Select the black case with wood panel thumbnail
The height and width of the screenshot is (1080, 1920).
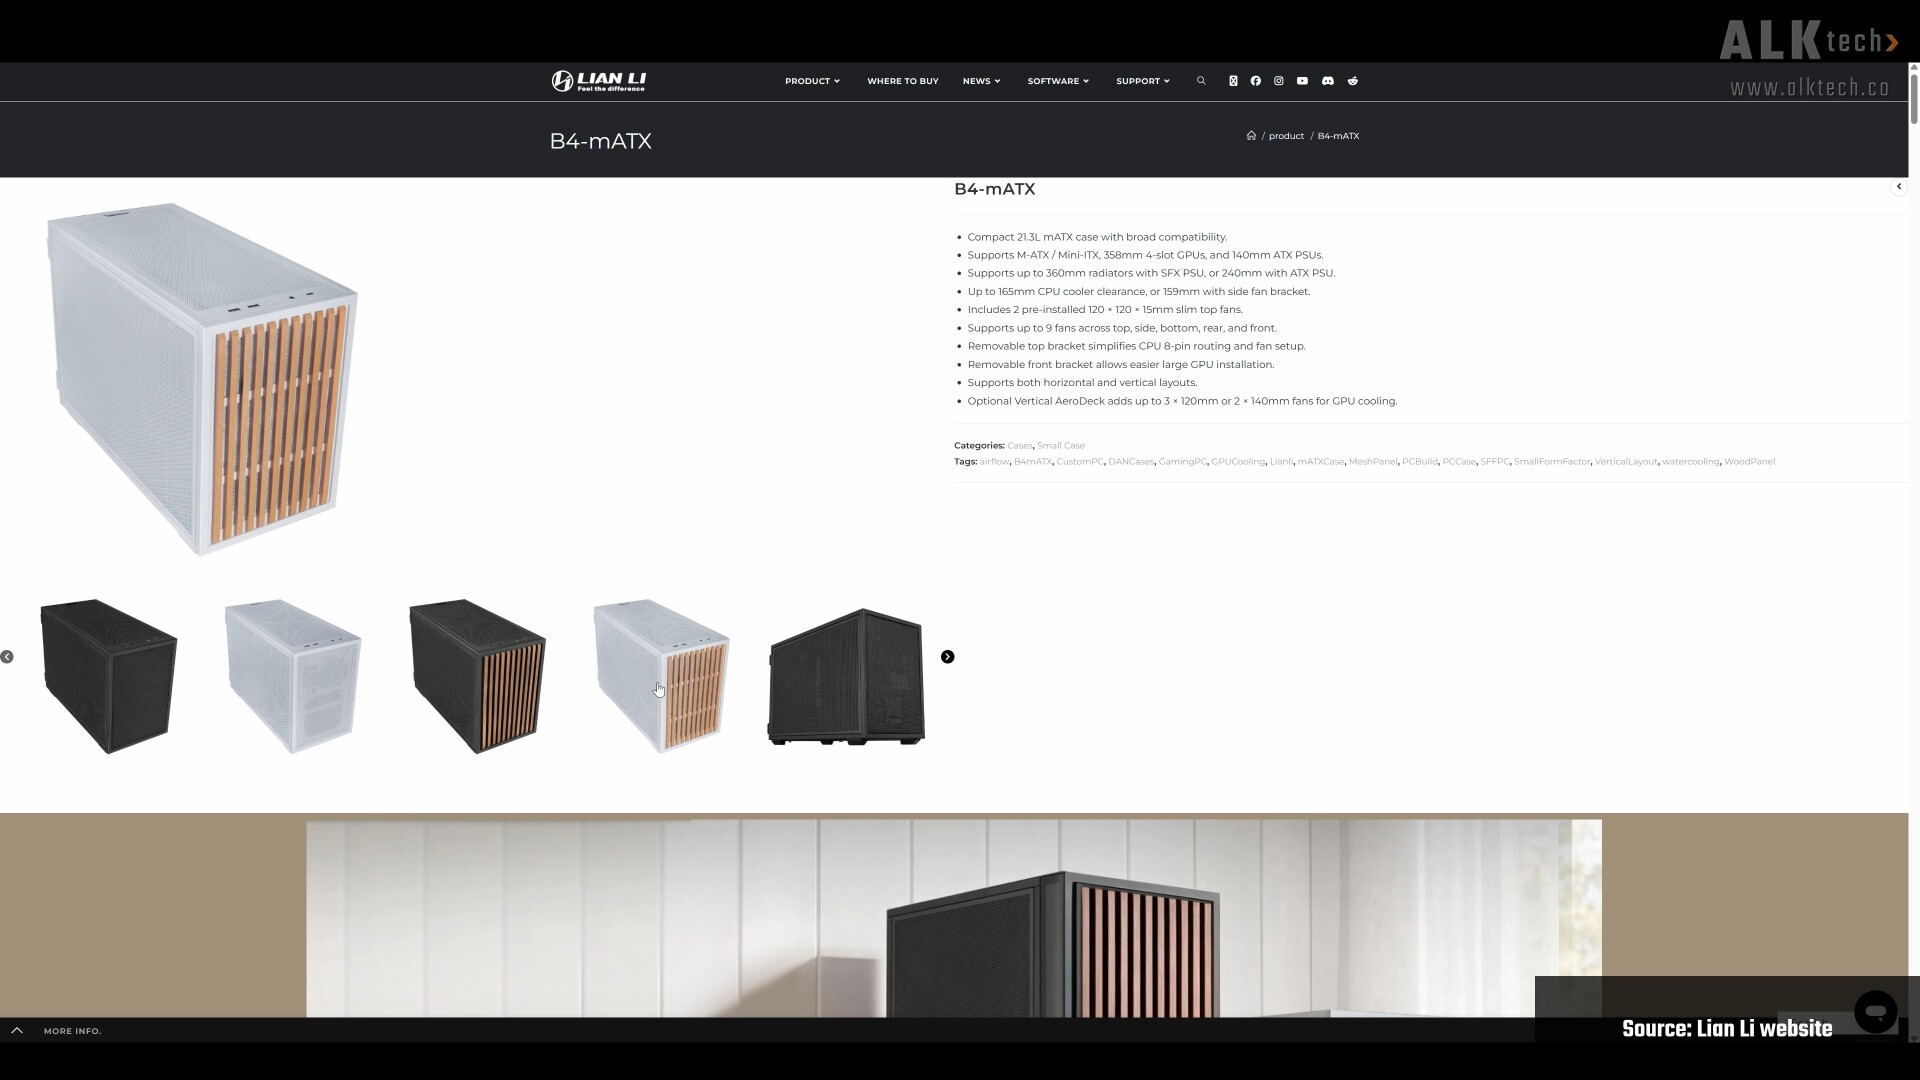click(477, 676)
